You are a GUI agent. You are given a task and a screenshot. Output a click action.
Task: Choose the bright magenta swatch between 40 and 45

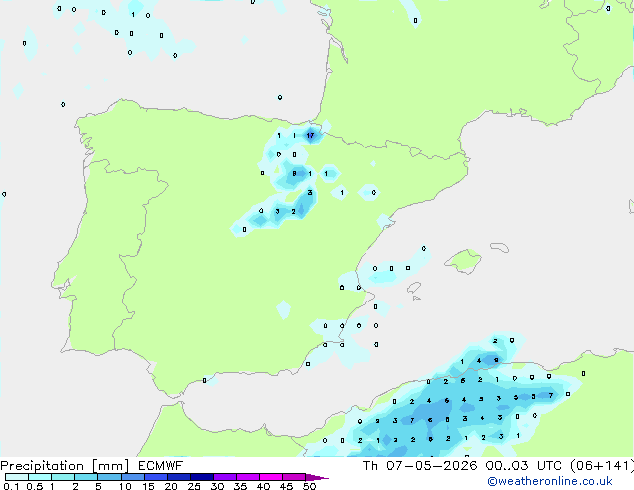[271, 477]
